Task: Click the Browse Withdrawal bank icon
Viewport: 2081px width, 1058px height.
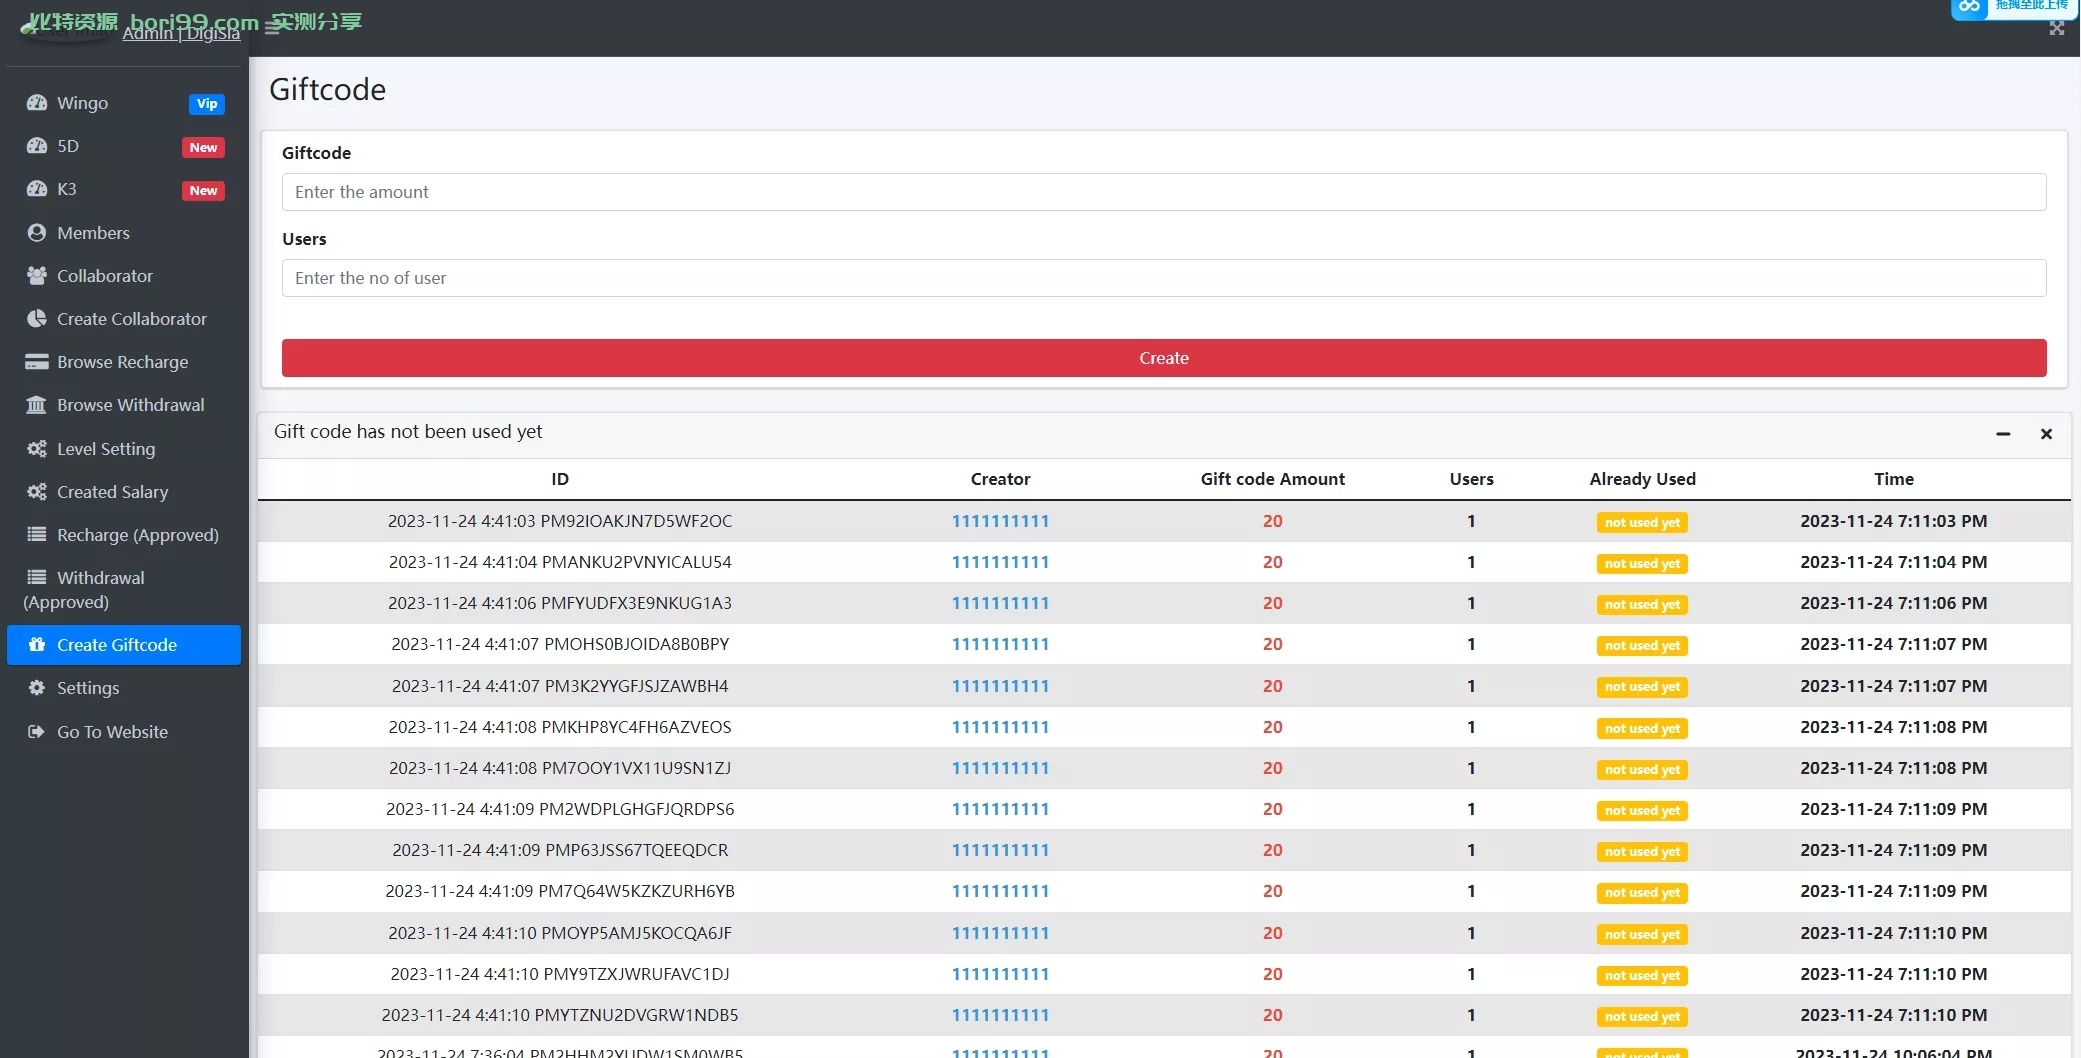Action: coord(37,405)
